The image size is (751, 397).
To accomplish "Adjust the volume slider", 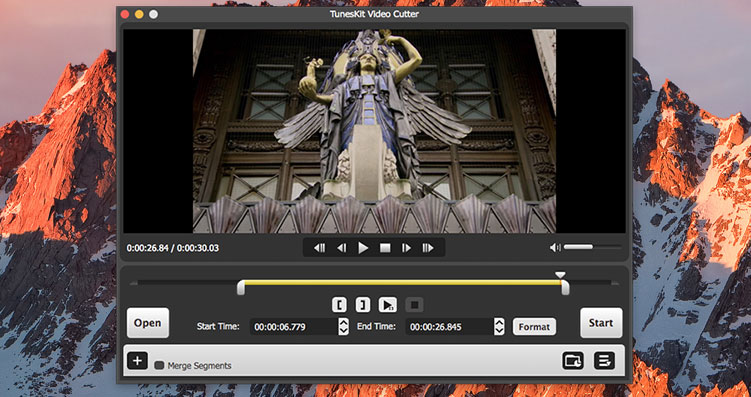I will (x=592, y=247).
